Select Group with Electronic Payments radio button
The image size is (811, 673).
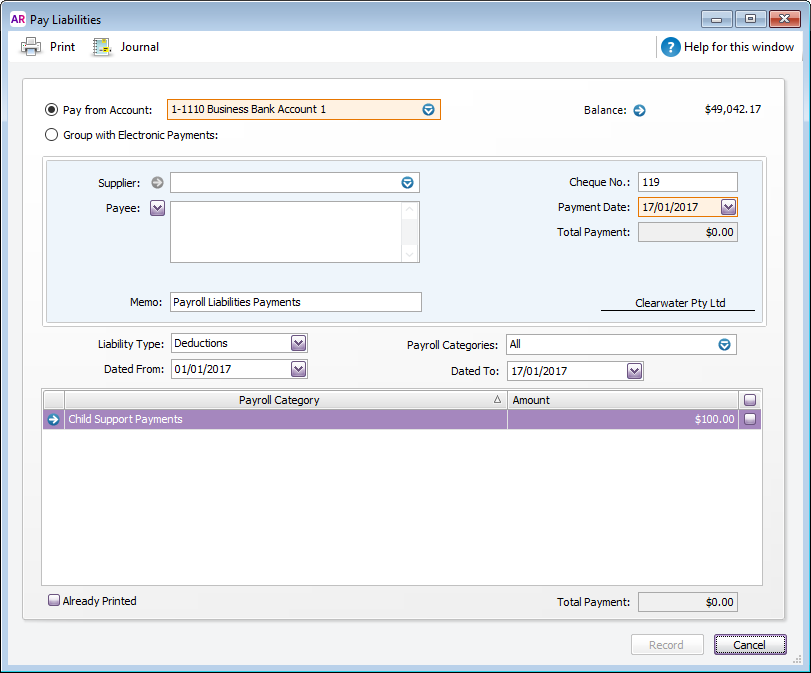click(x=51, y=135)
